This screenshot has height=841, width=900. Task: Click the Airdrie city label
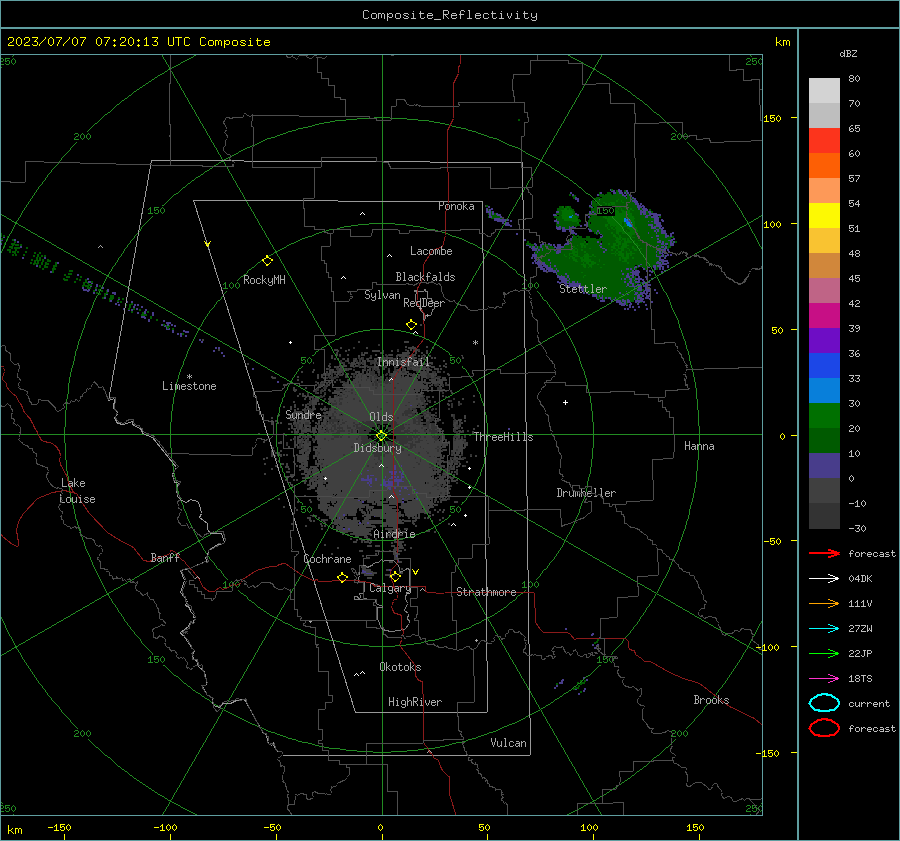point(394,534)
